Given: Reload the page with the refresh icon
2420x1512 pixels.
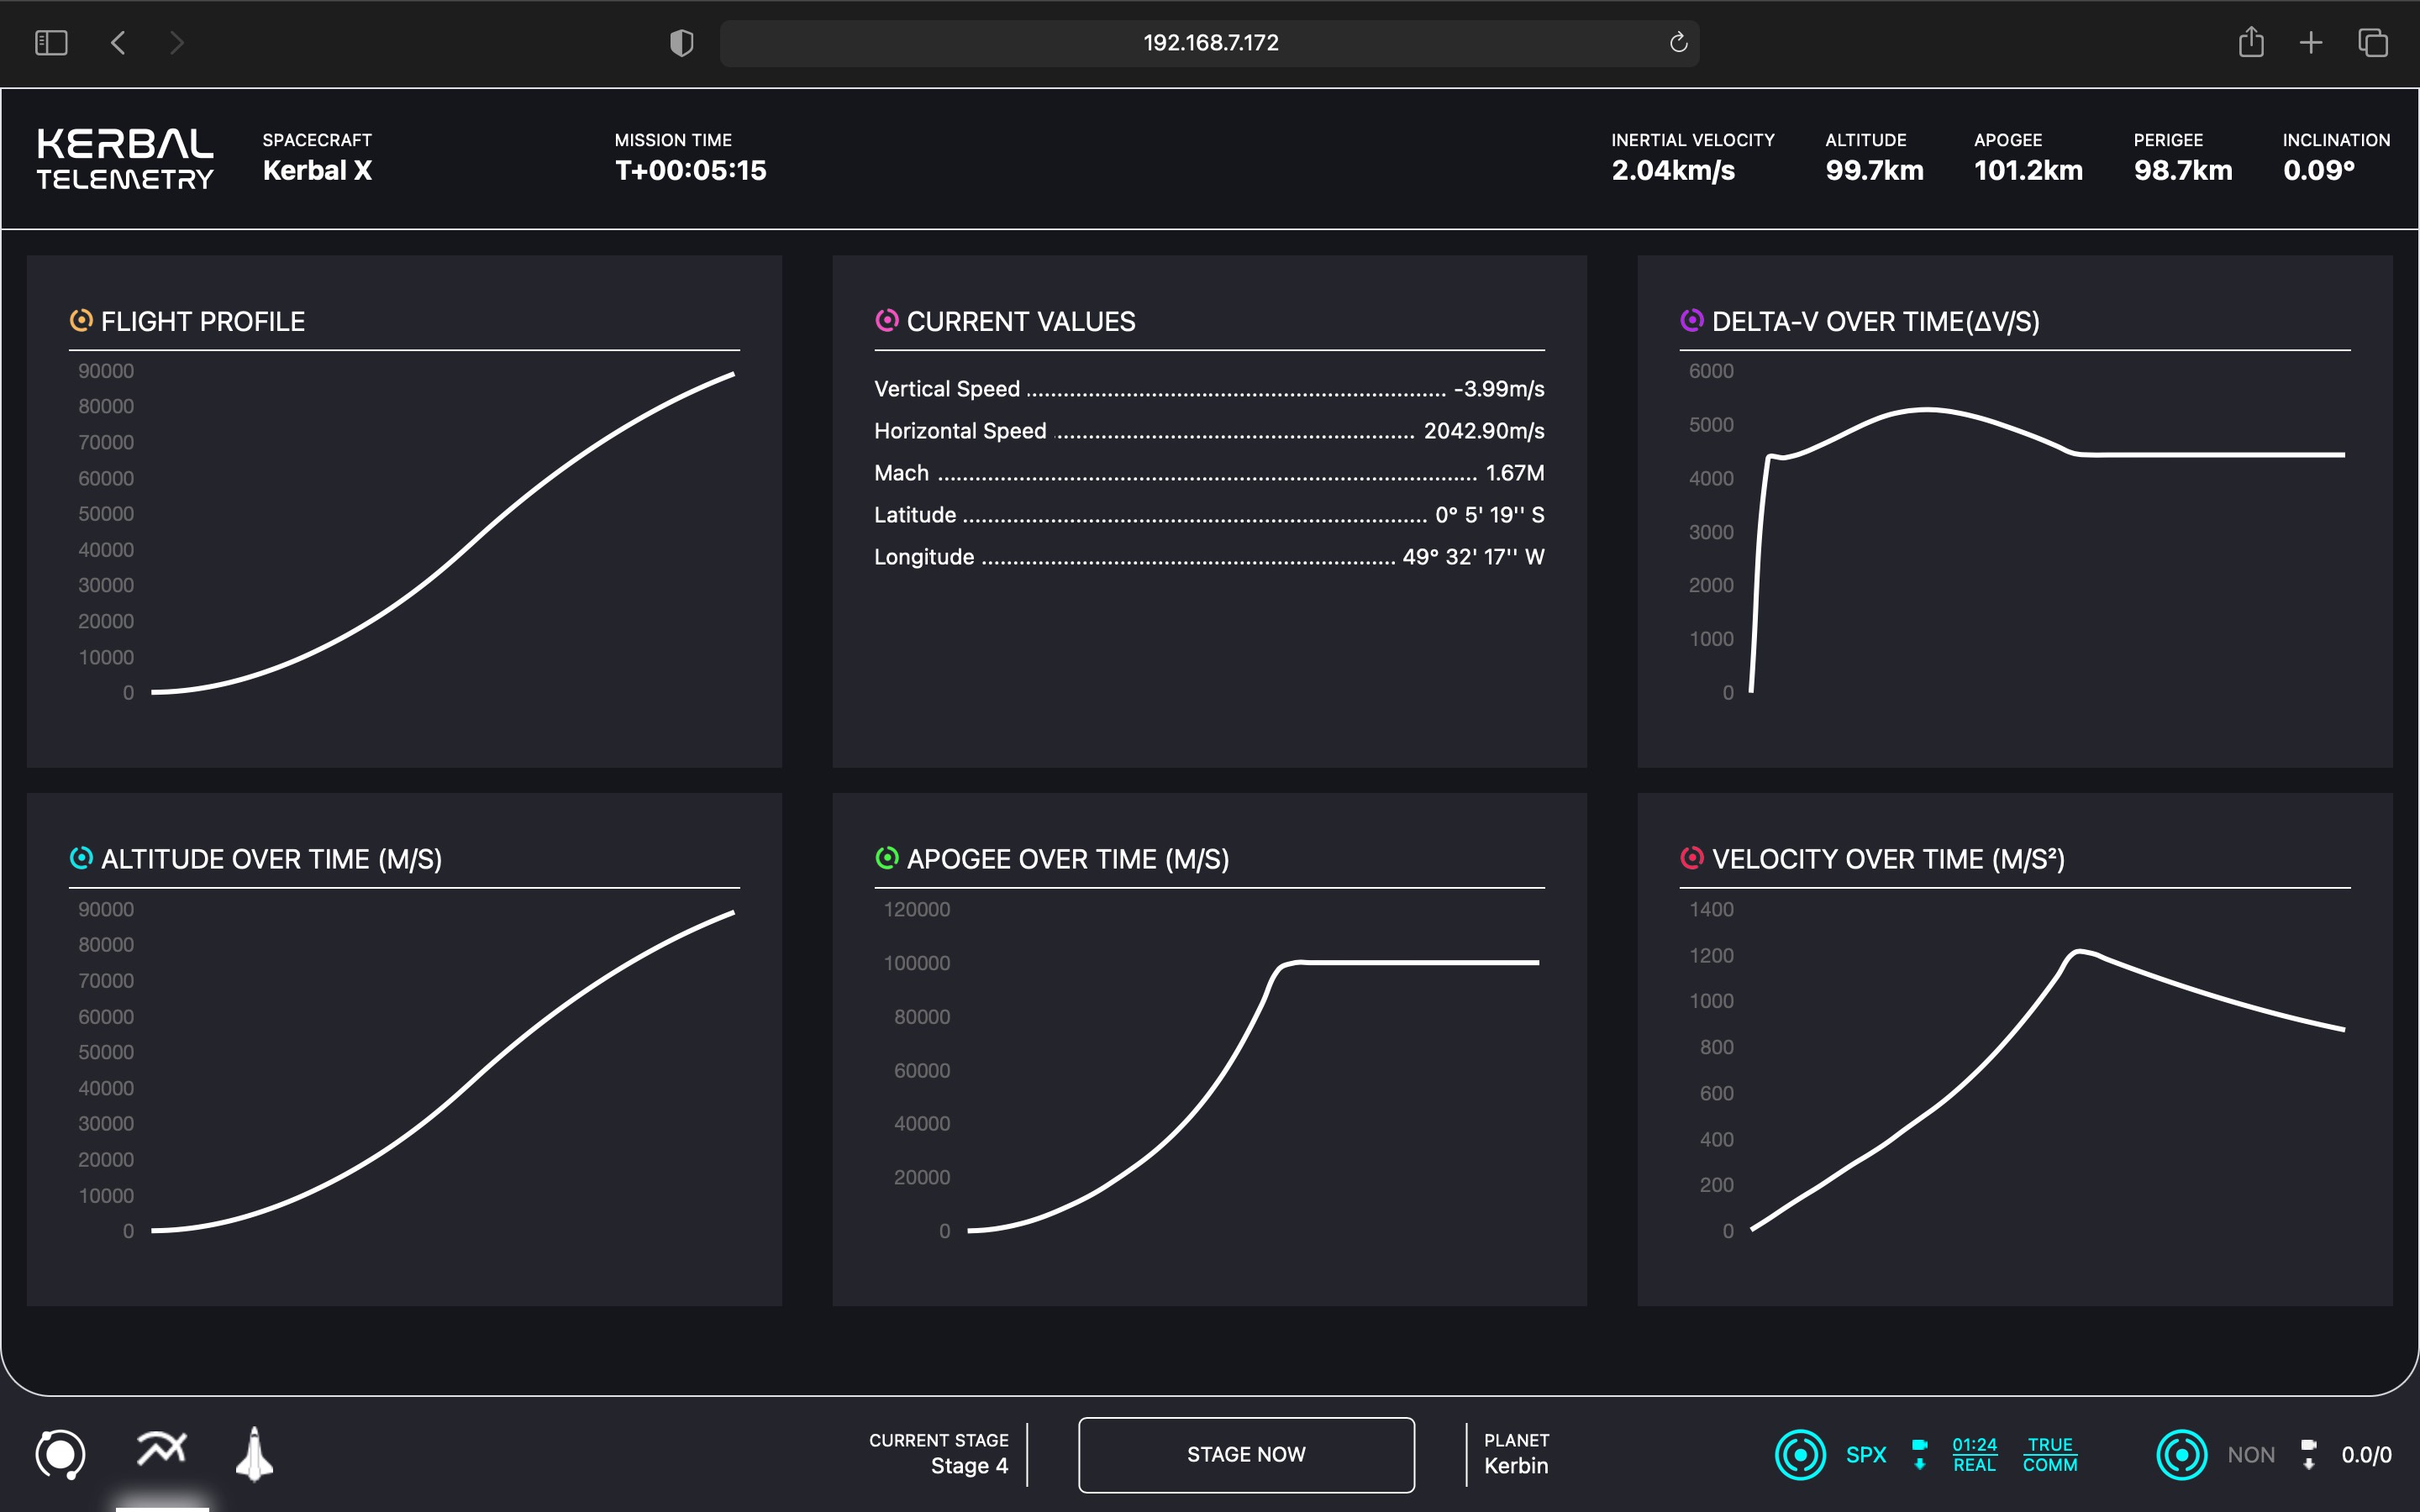Looking at the screenshot, I should pyautogui.click(x=1678, y=42).
